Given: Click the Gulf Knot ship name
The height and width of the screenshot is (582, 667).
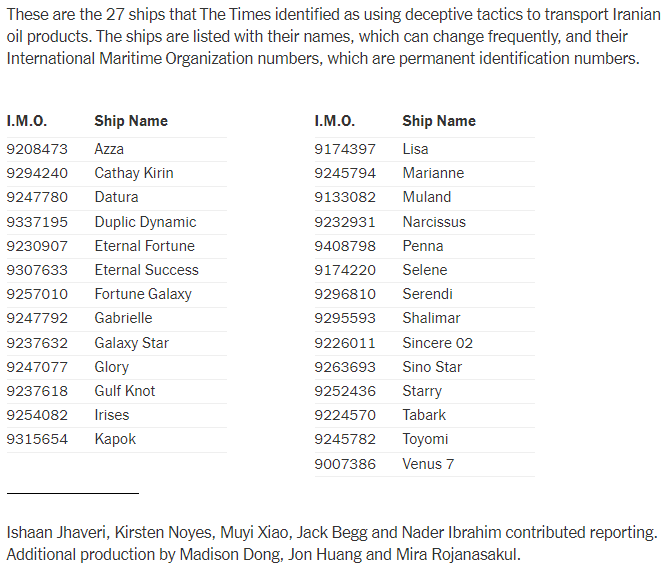Looking at the screenshot, I should click(125, 391).
